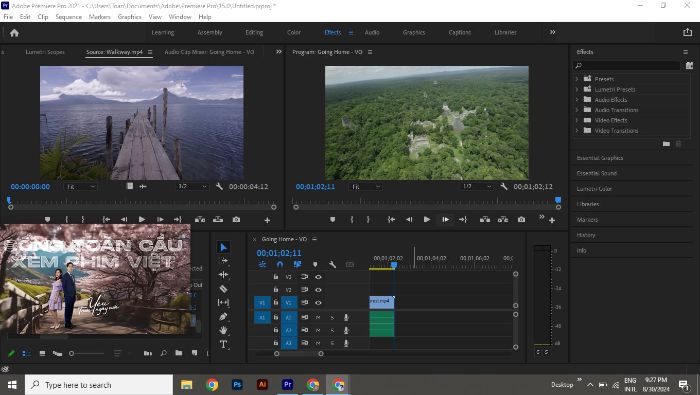This screenshot has width=700, height=395.
Task: Select the Razor tool
Action: tap(224, 289)
